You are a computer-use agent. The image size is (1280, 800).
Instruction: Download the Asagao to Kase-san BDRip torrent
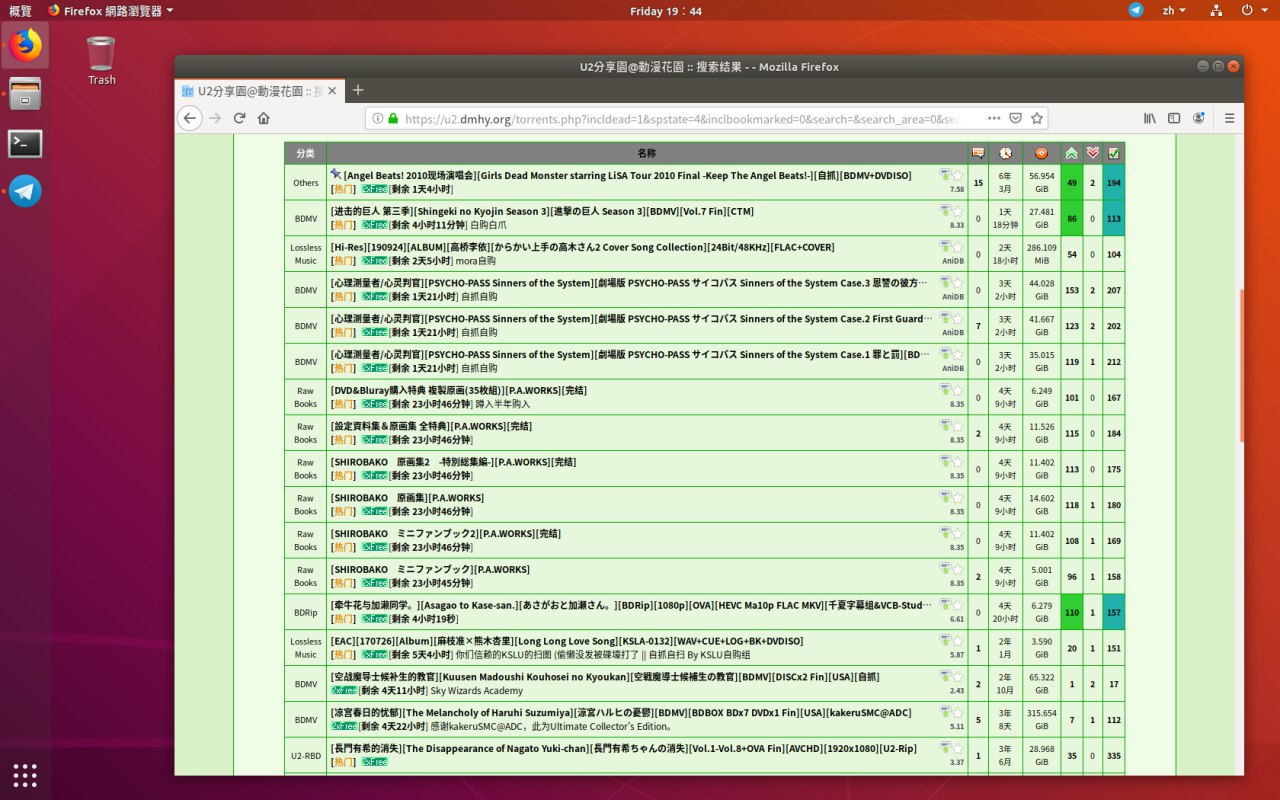[x=945, y=605]
